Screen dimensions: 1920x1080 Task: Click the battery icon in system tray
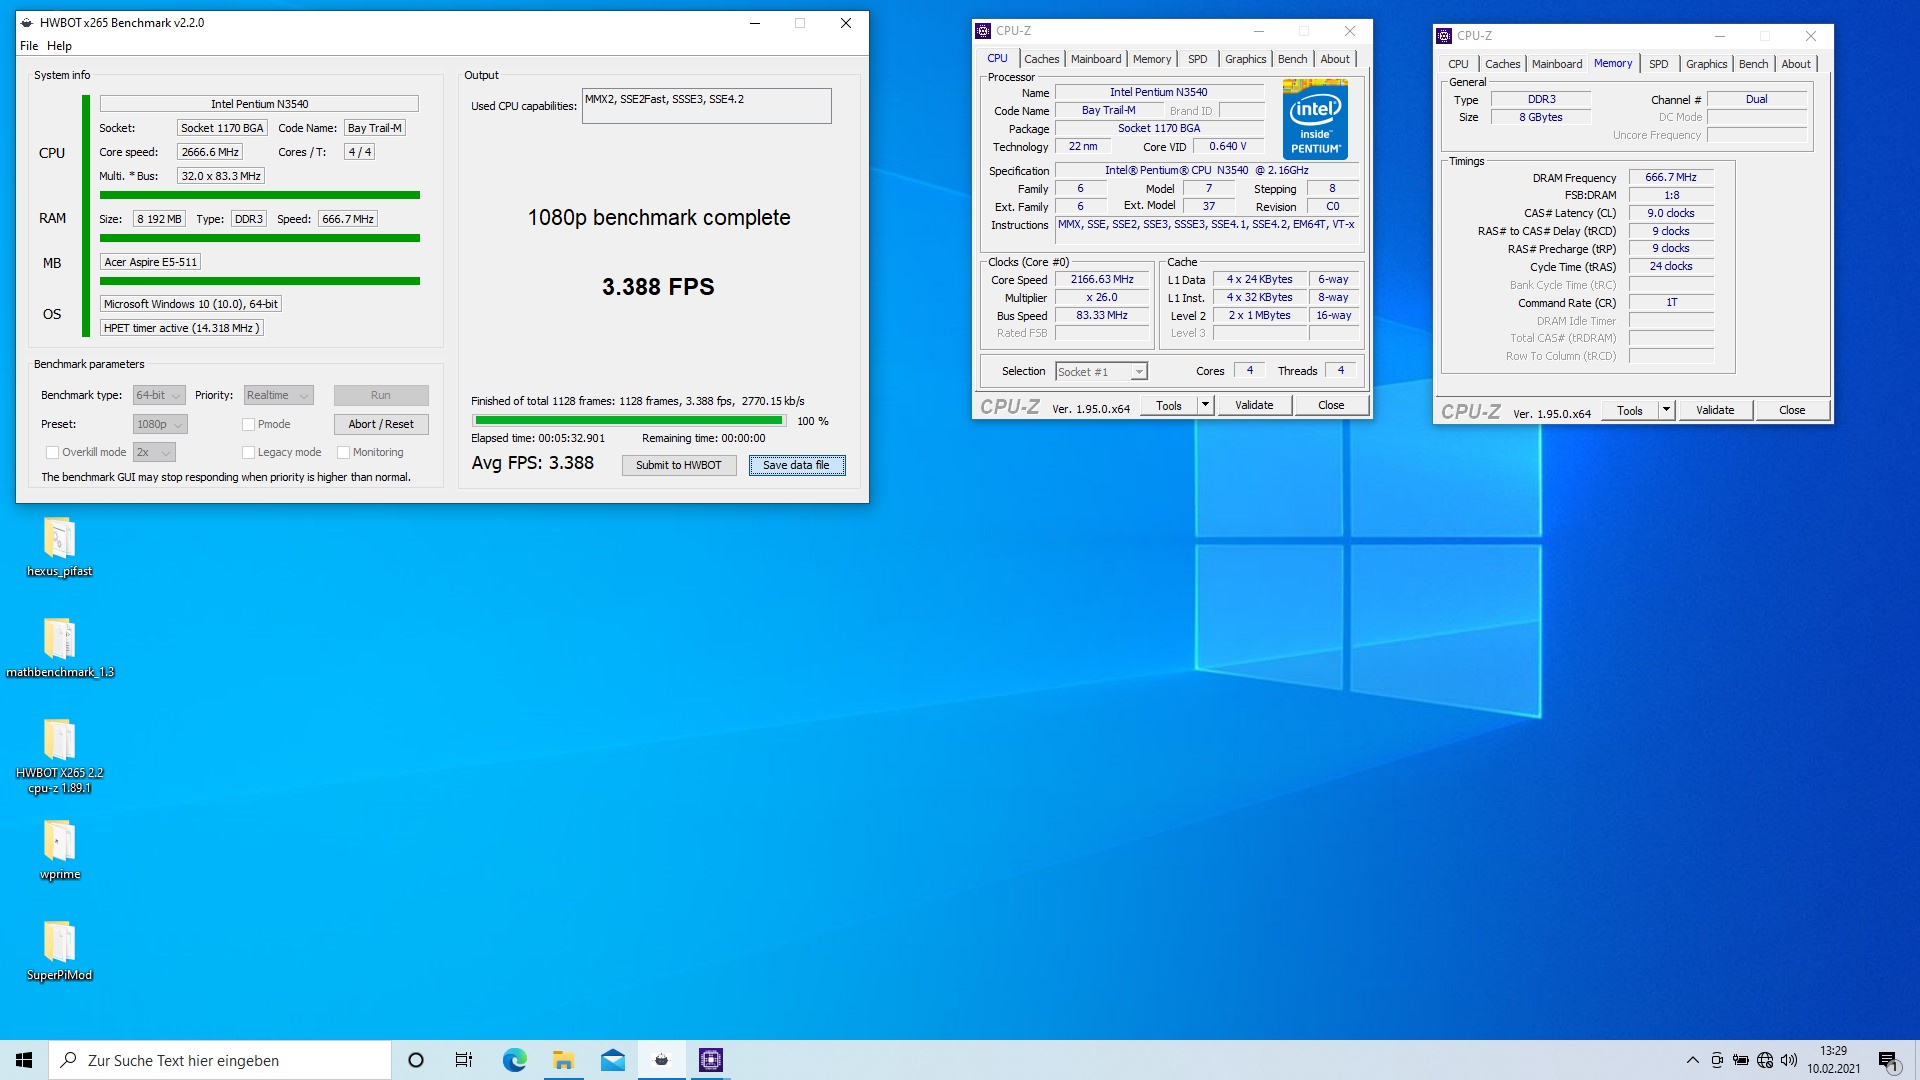[1741, 1060]
